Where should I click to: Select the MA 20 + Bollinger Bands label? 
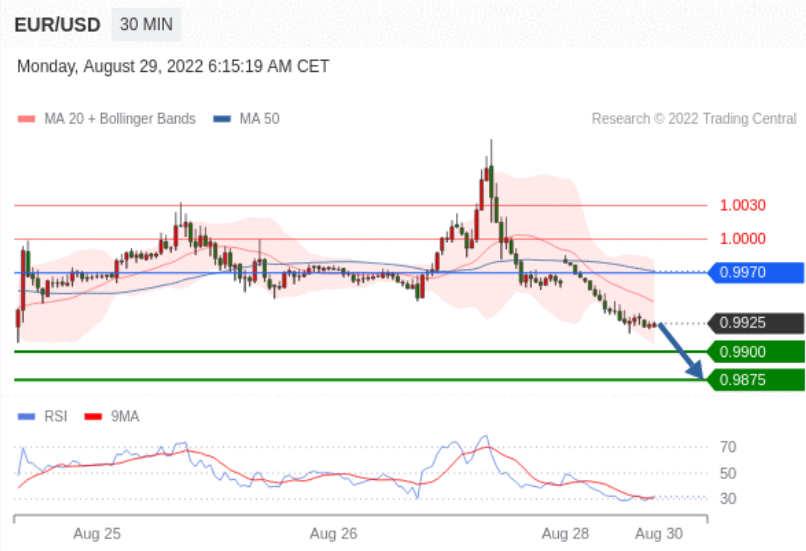120,119
